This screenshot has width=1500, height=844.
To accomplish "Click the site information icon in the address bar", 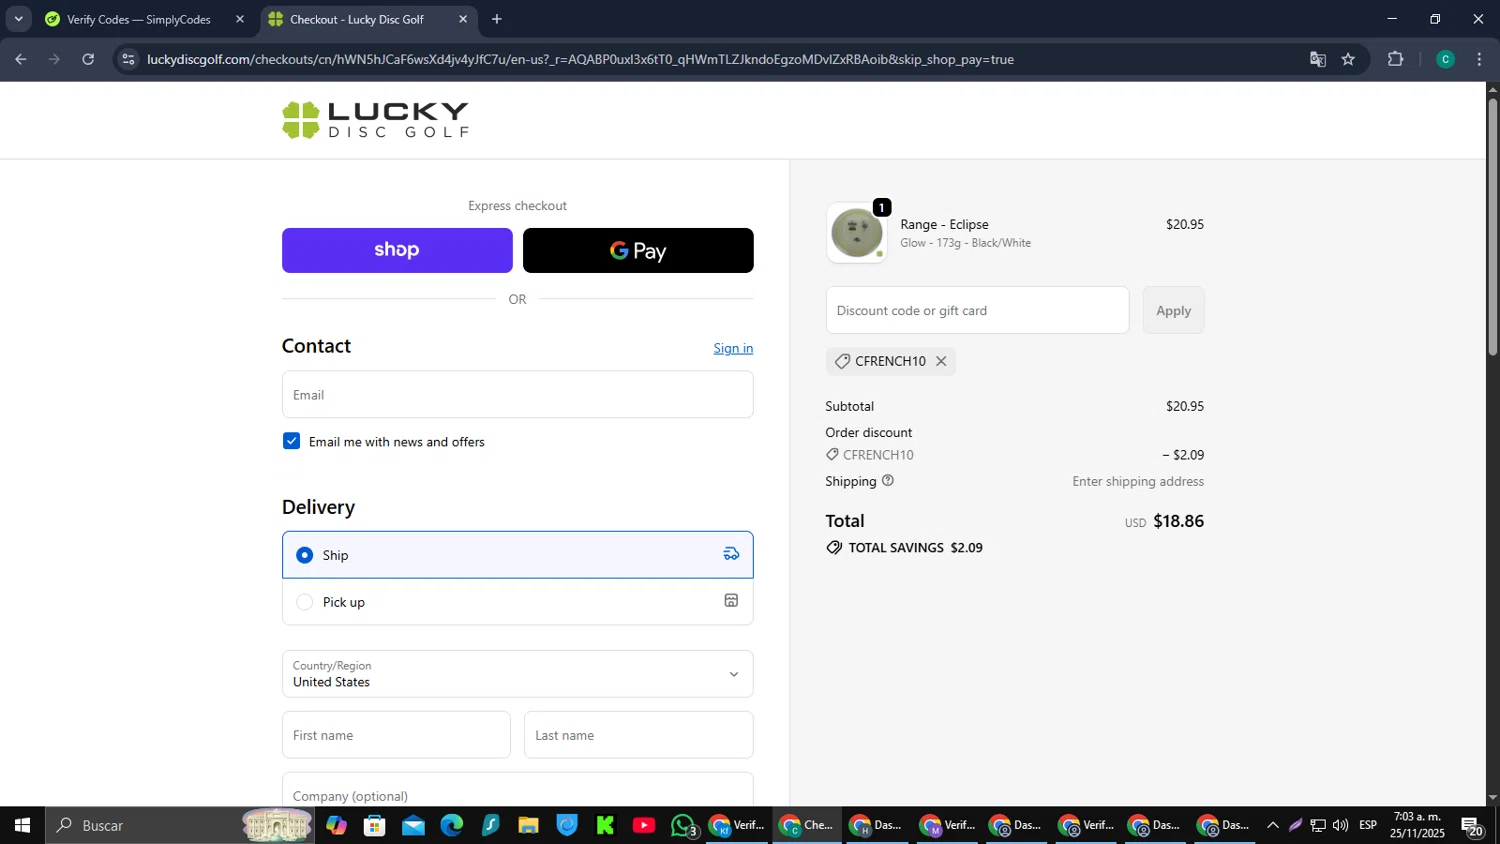I will tap(128, 59).
